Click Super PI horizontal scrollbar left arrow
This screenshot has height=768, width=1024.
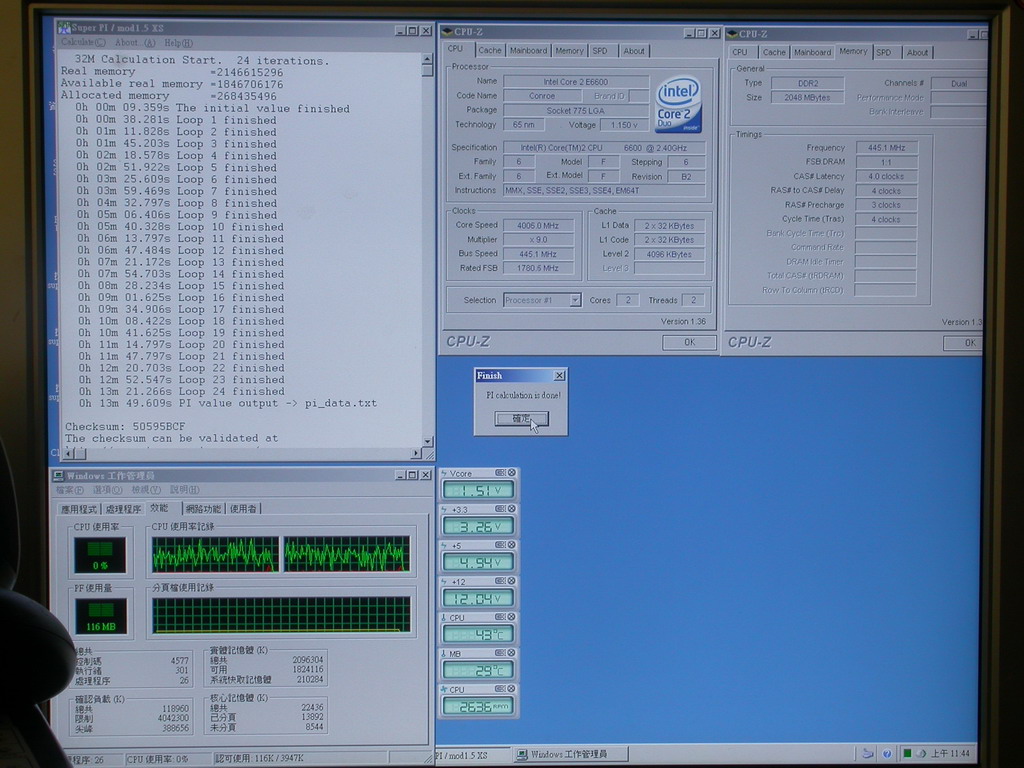pos(67,453)
